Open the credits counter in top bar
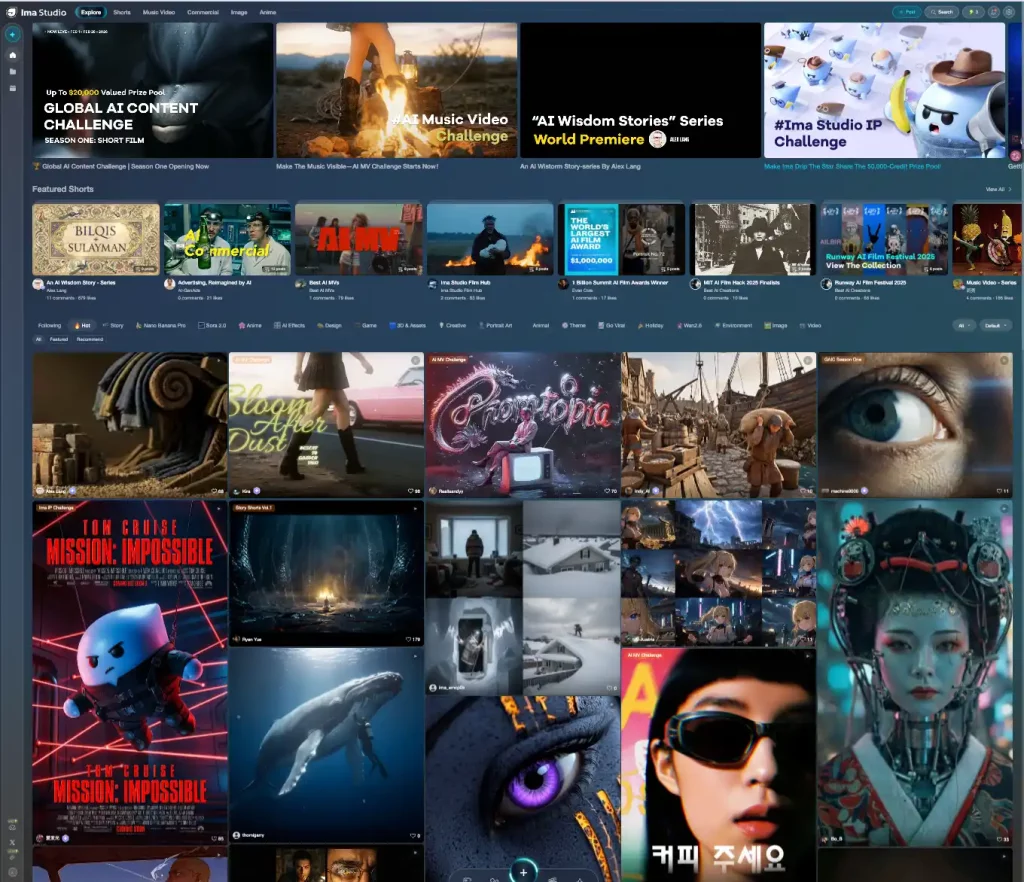The width and height of the screenshot is (1024, 882). click(x=974, y=12)
